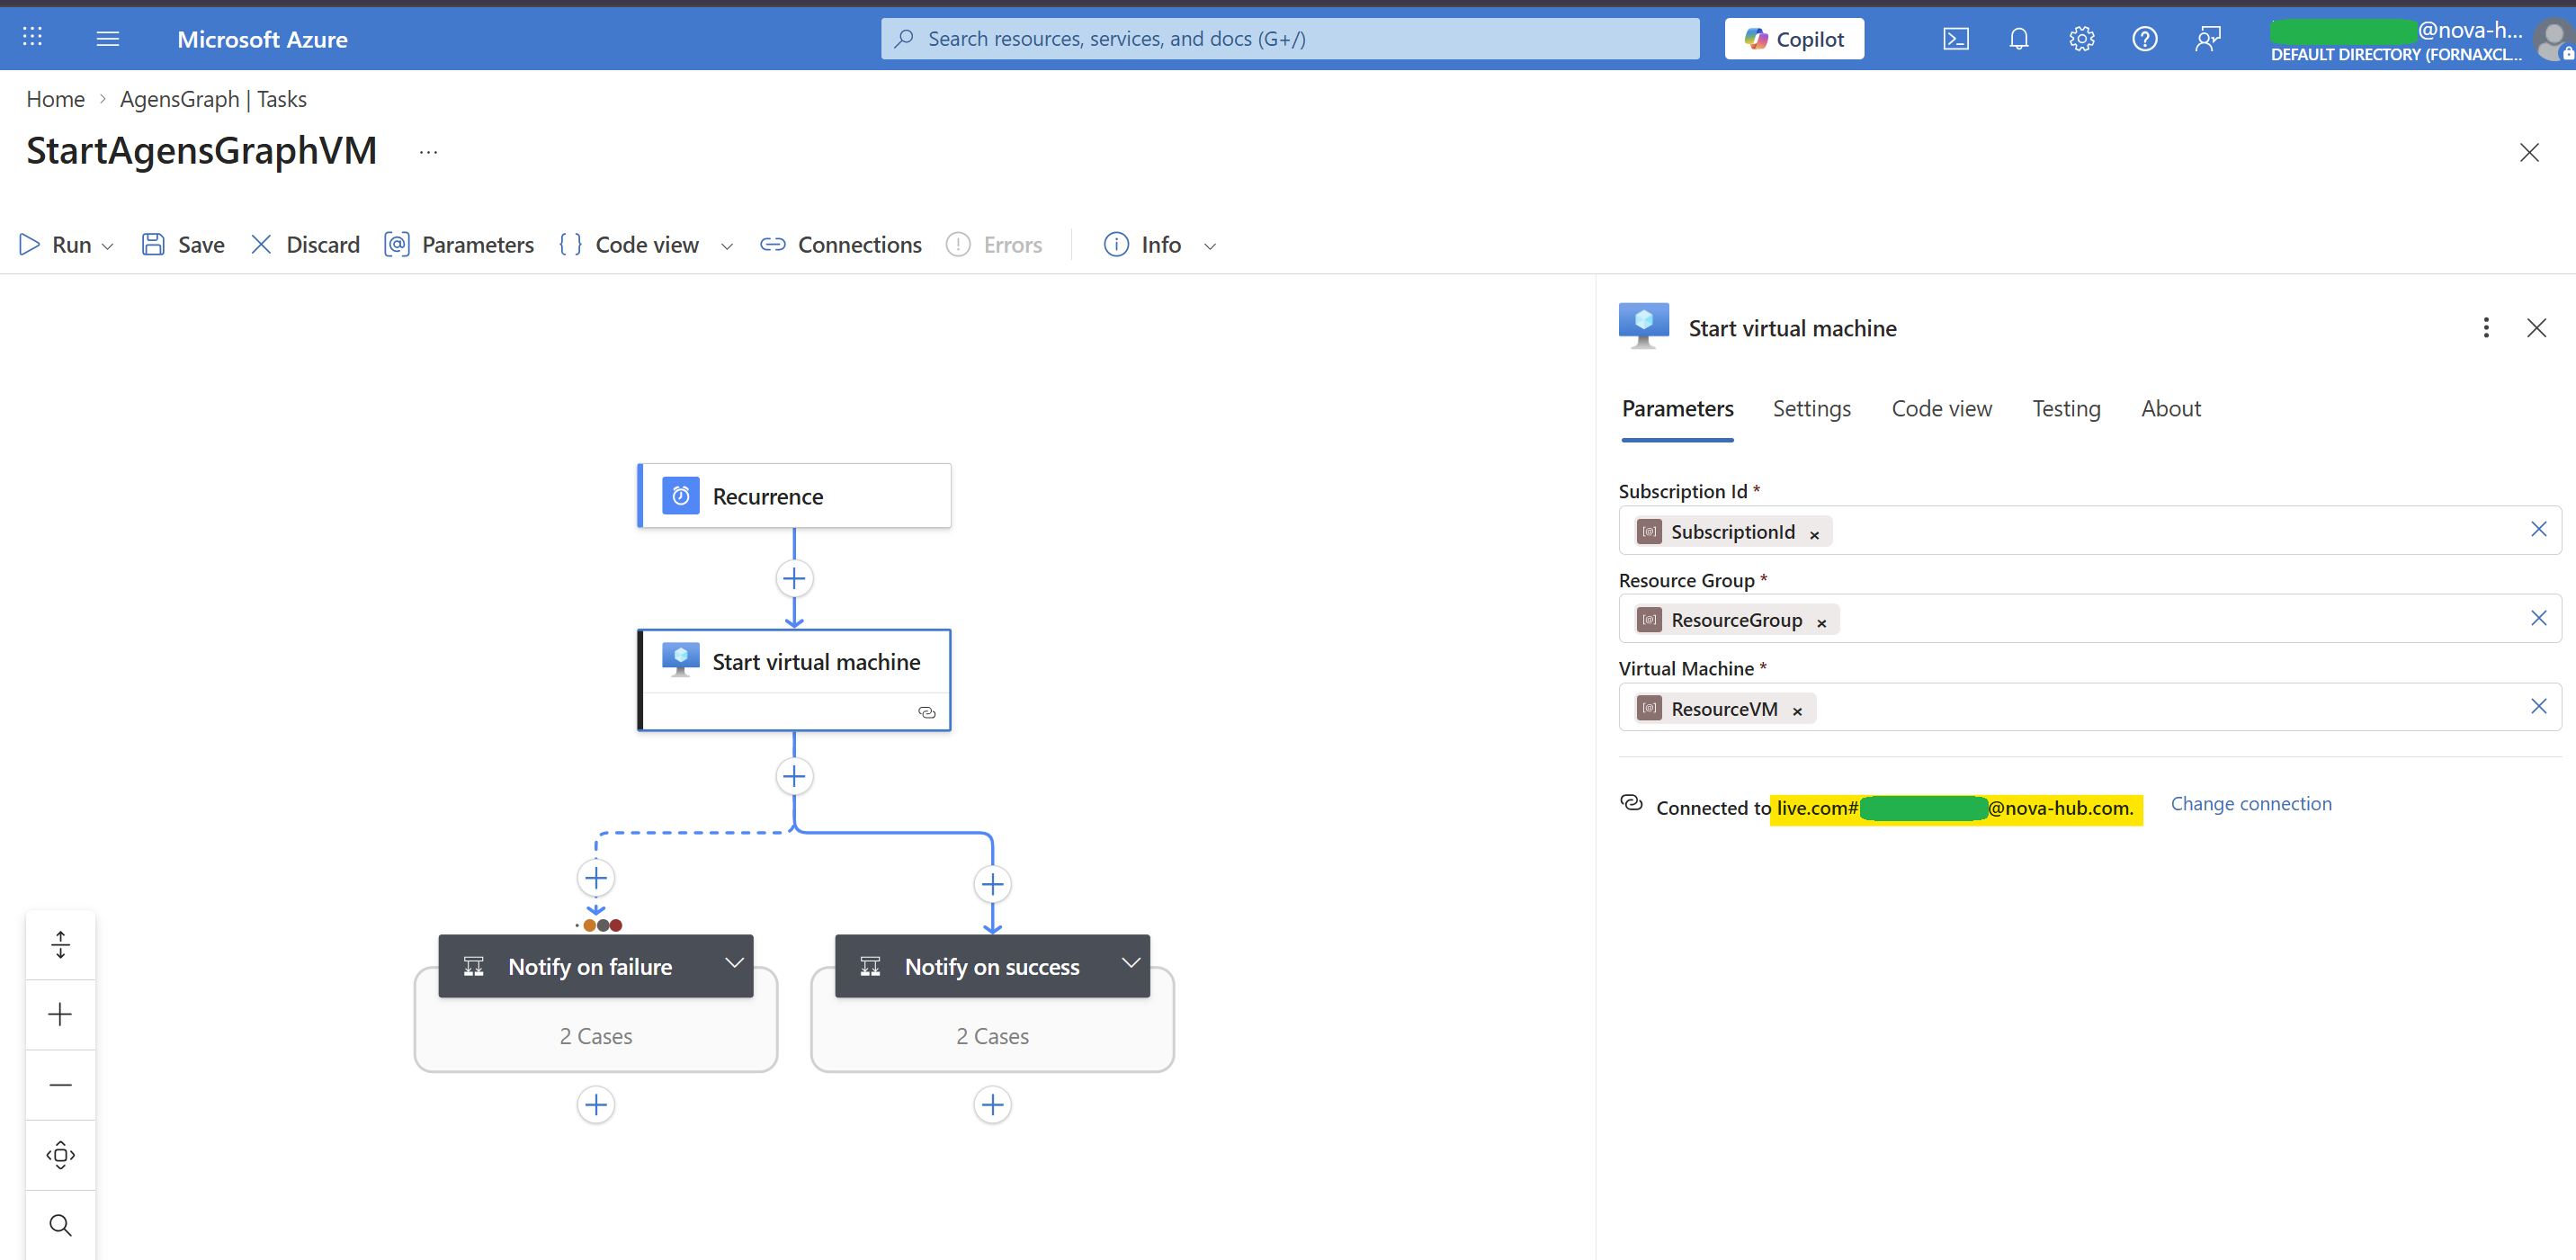Add action below Notify on failure
The image size is (2576, 1260).
point(596,1105)
